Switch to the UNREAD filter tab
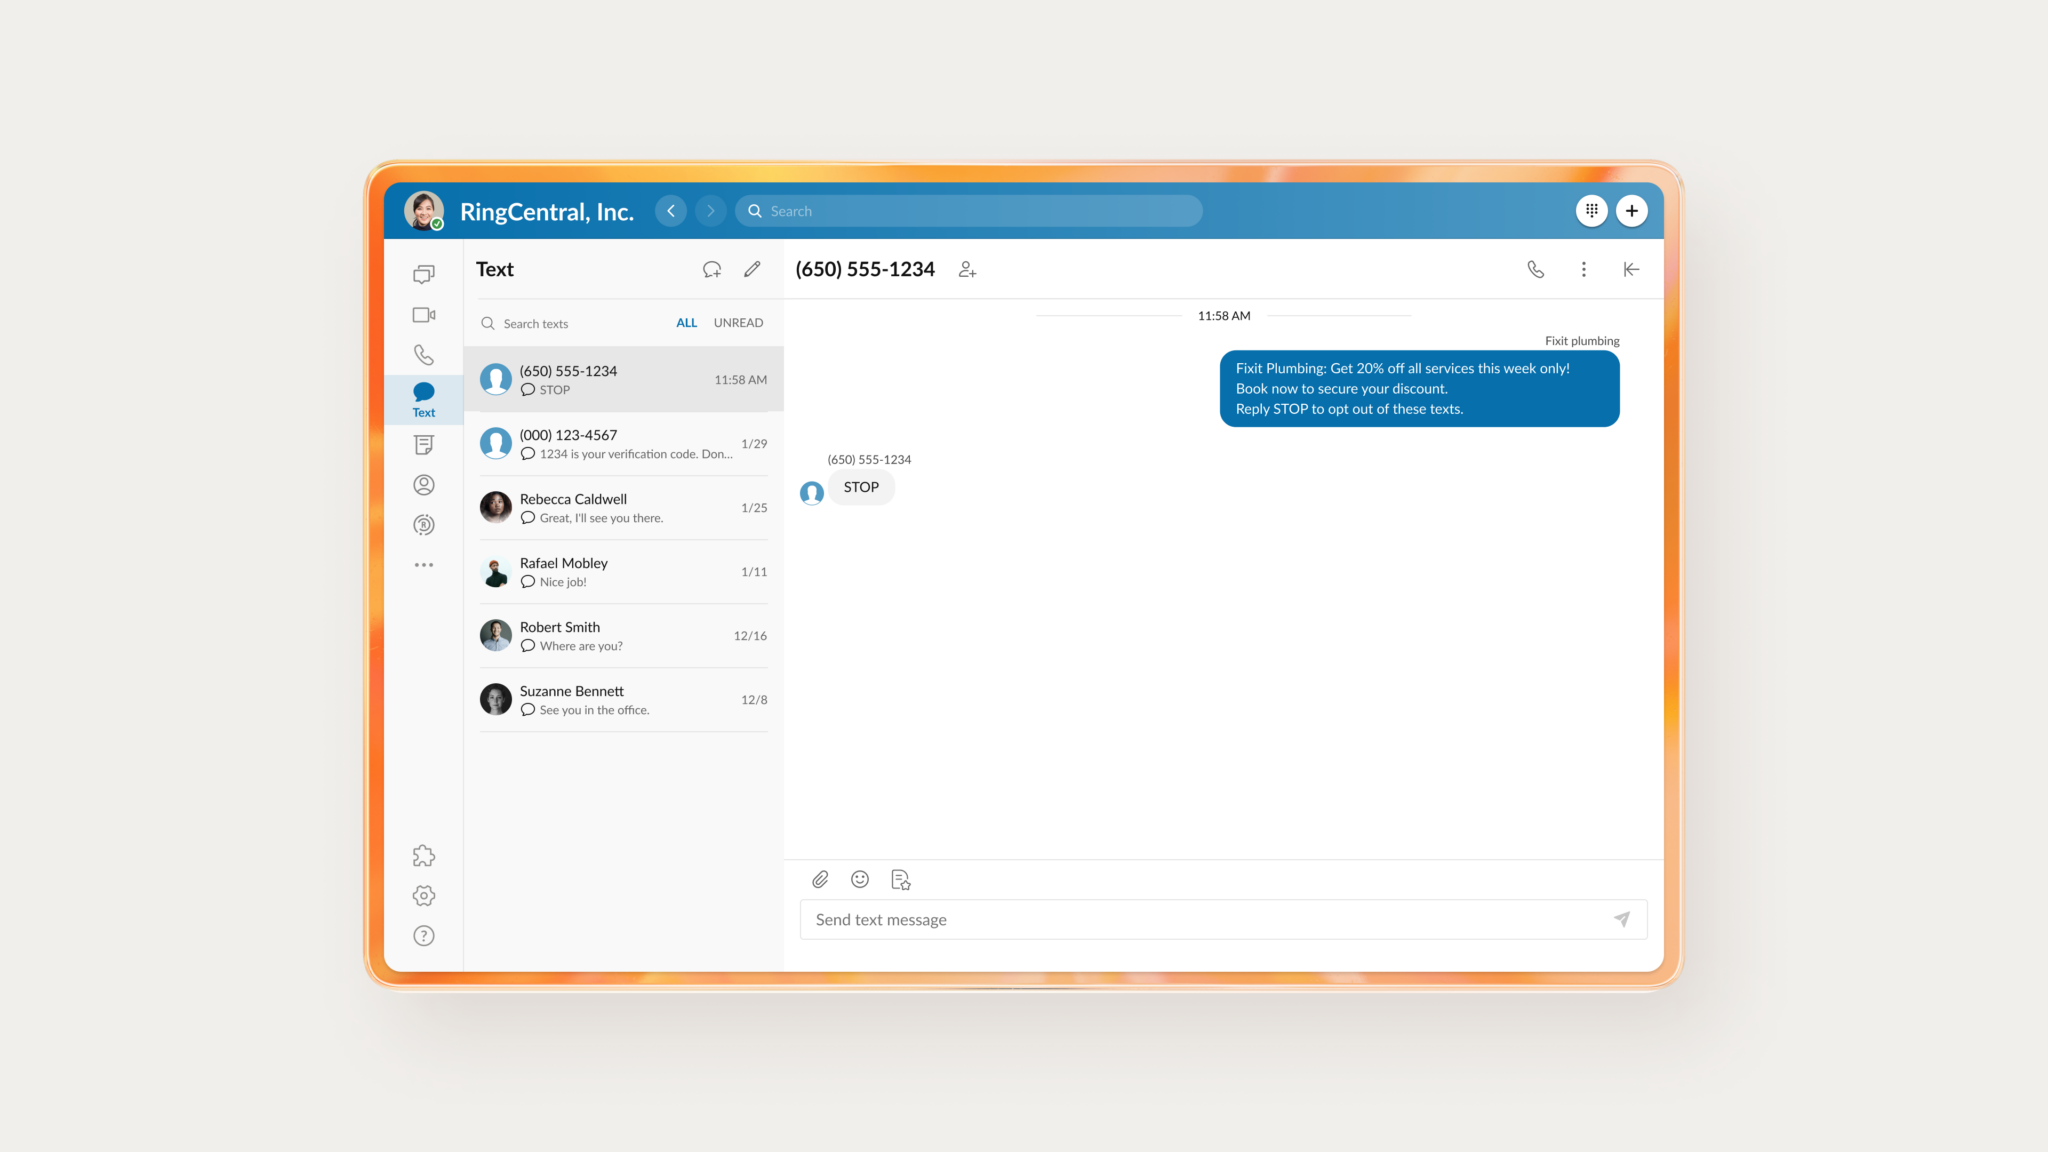This screenshot has height=1152, width=2048. coord(738,323)
